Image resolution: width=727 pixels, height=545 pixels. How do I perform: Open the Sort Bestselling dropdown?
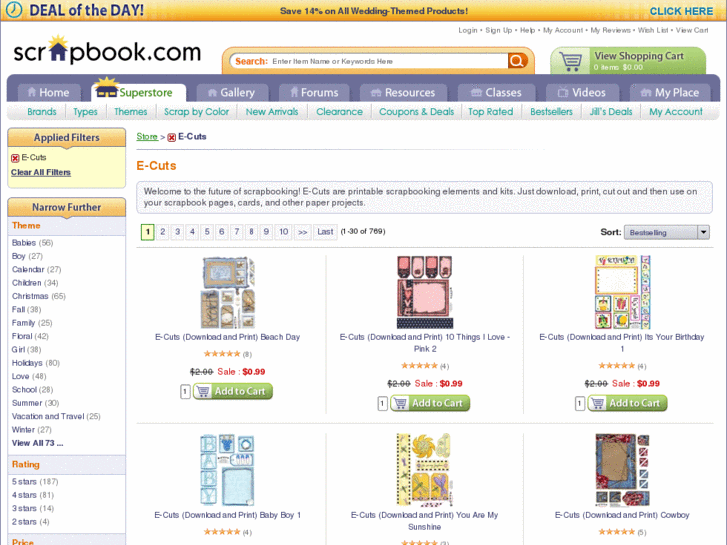(666, 232)
